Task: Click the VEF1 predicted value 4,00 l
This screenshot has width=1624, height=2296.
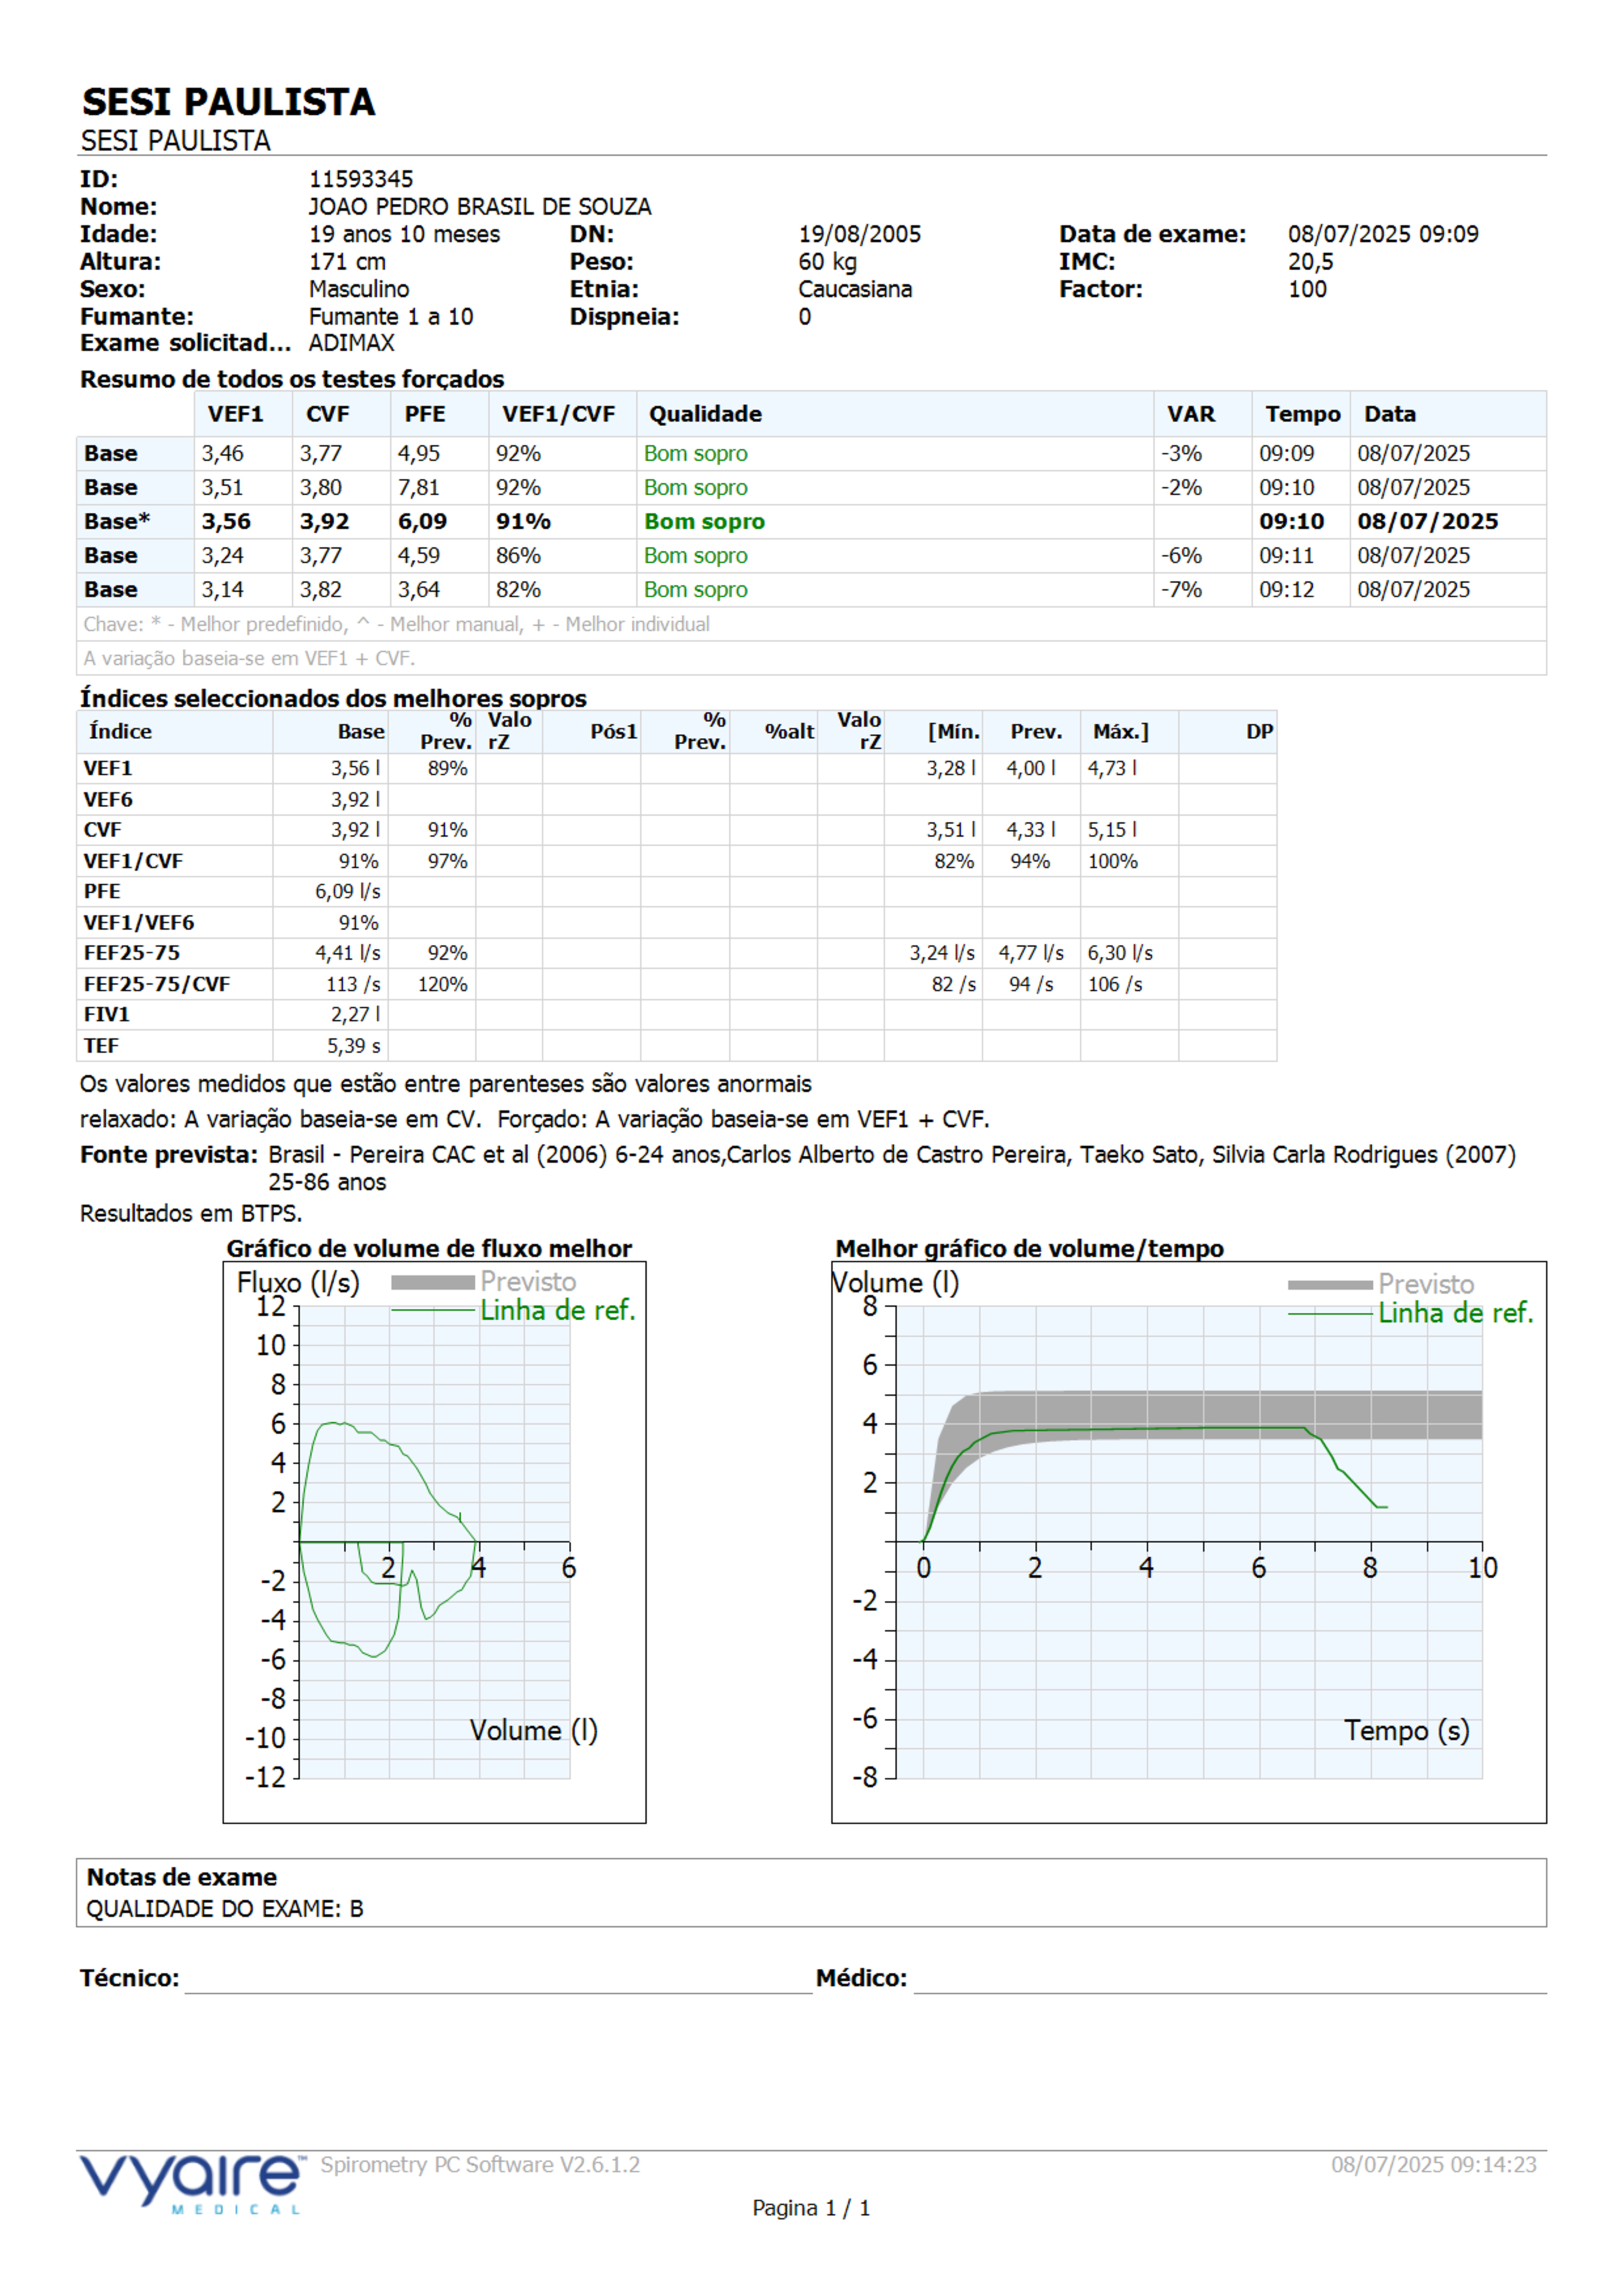Action: 1031,768
